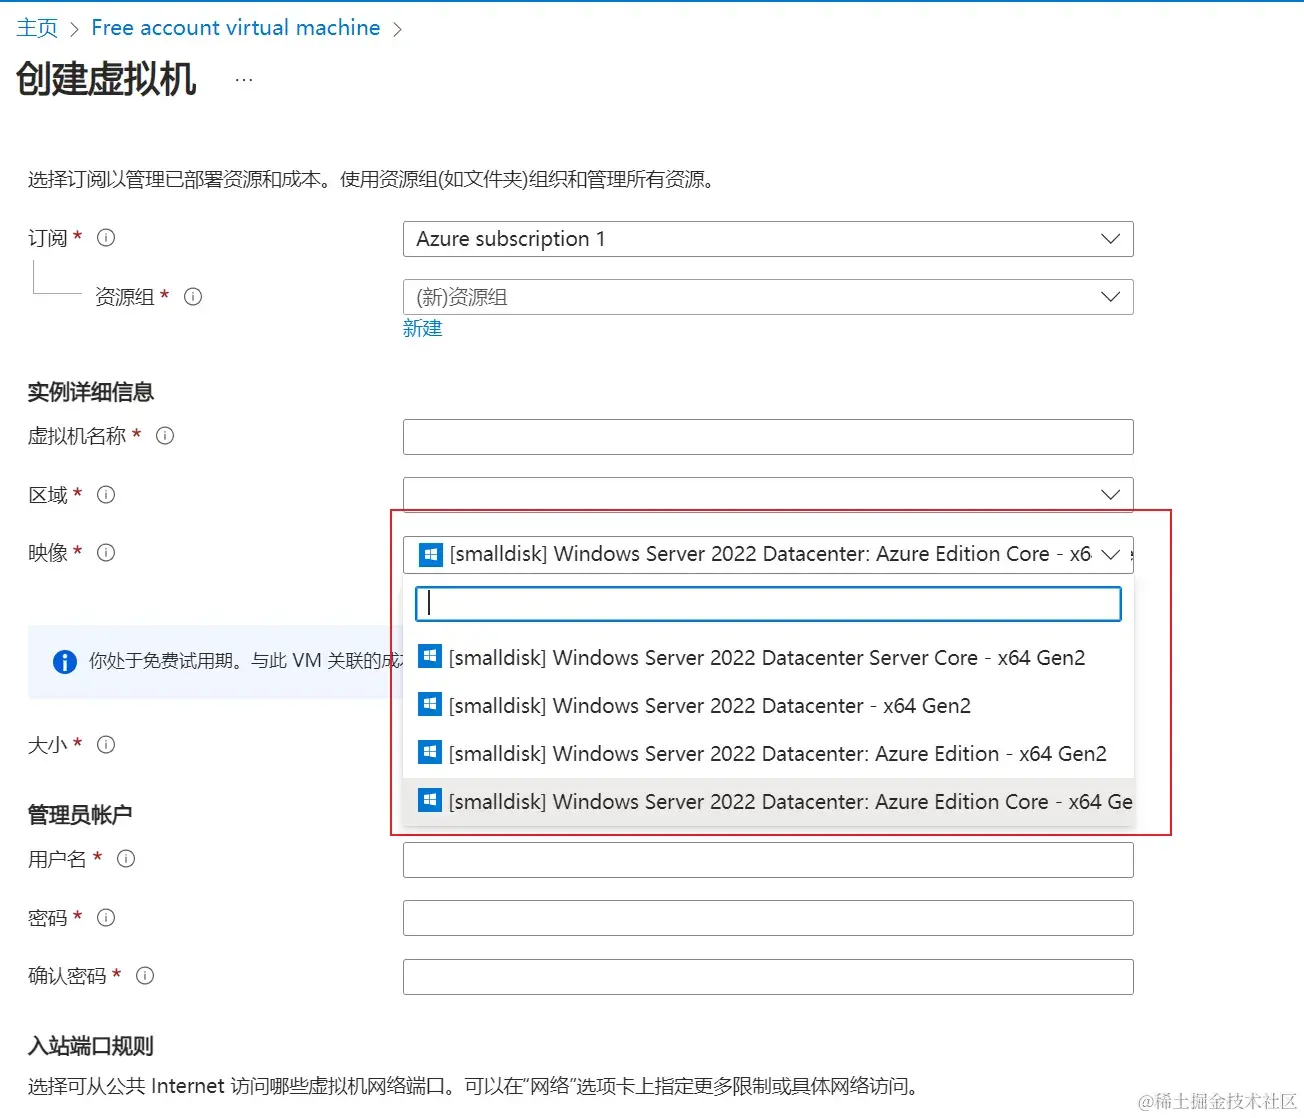The height and width of the screenshot is (1118, 1304).
Task: Go to 主页 breadcrumb link
Action: click(x=37, y=28)
